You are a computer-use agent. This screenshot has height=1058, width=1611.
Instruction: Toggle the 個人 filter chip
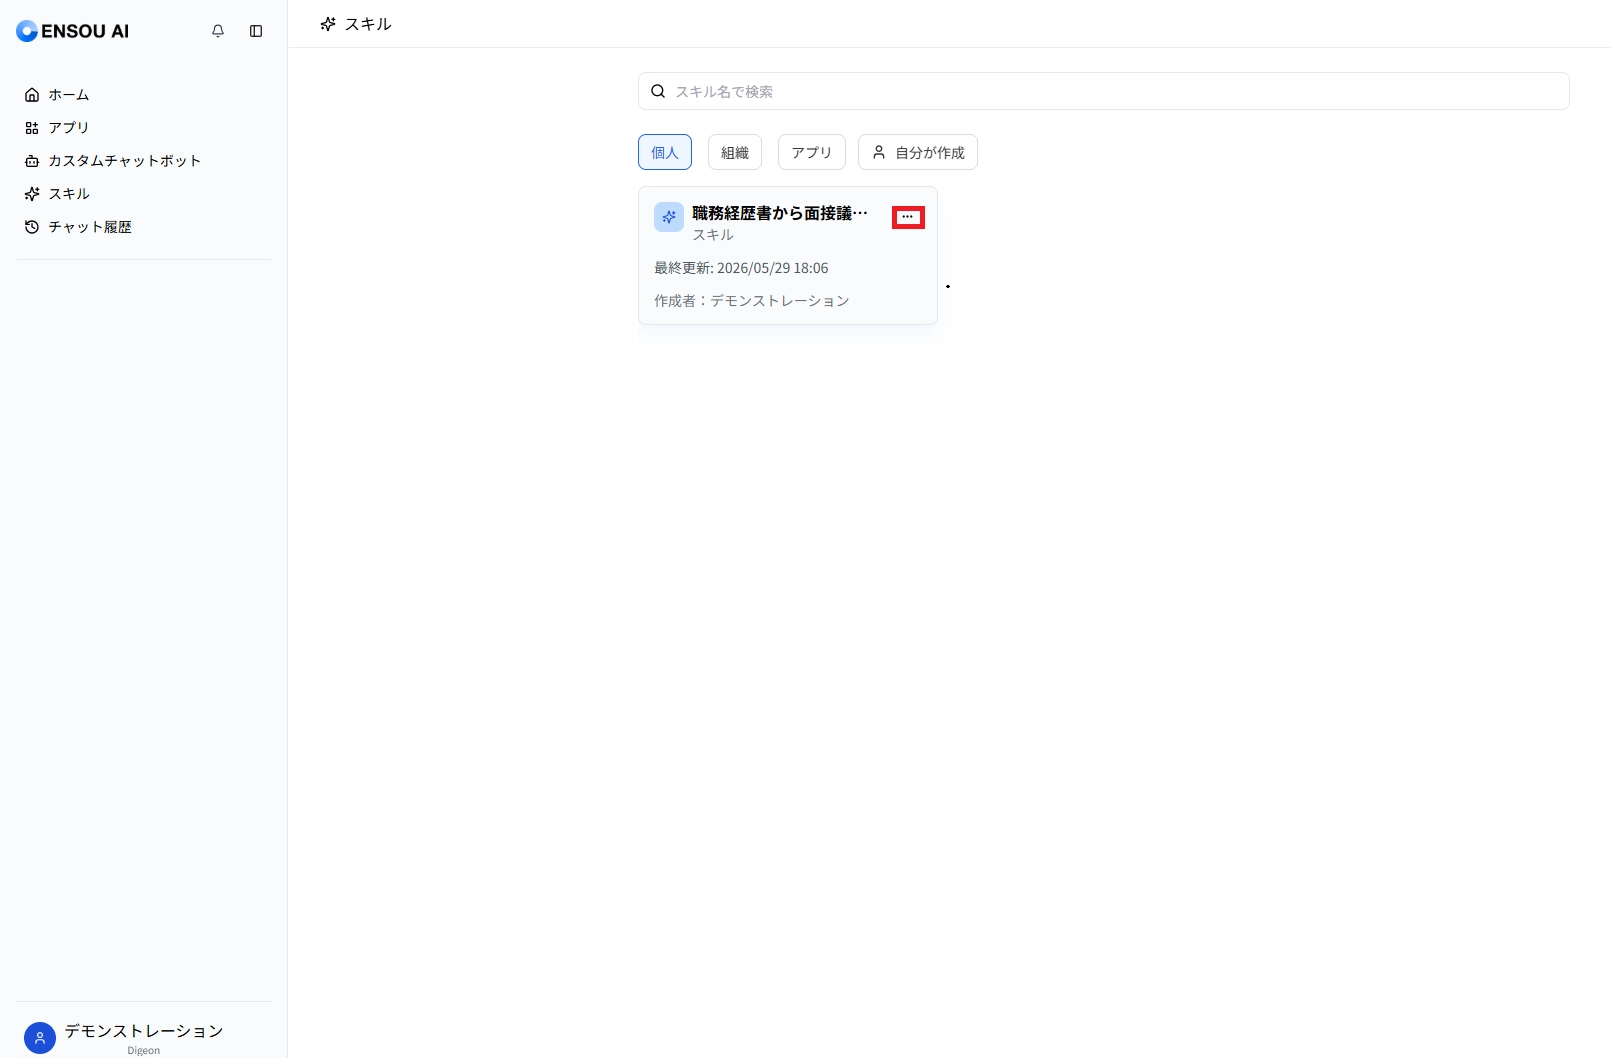pos(665,152)
